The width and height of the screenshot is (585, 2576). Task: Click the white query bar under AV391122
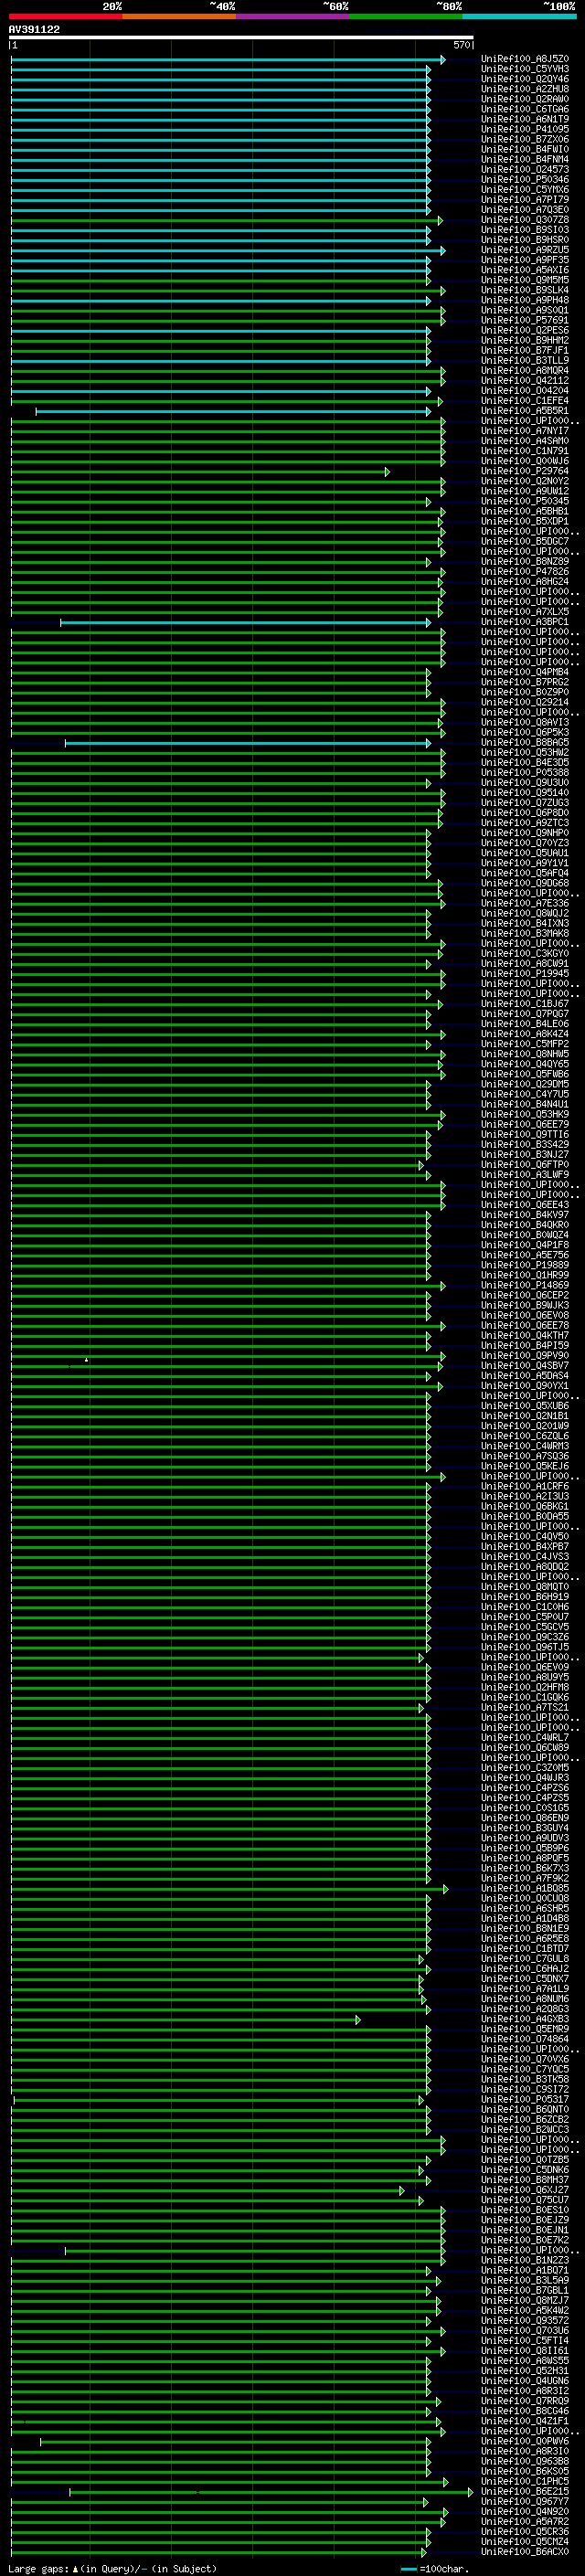[x=241, y=38]
